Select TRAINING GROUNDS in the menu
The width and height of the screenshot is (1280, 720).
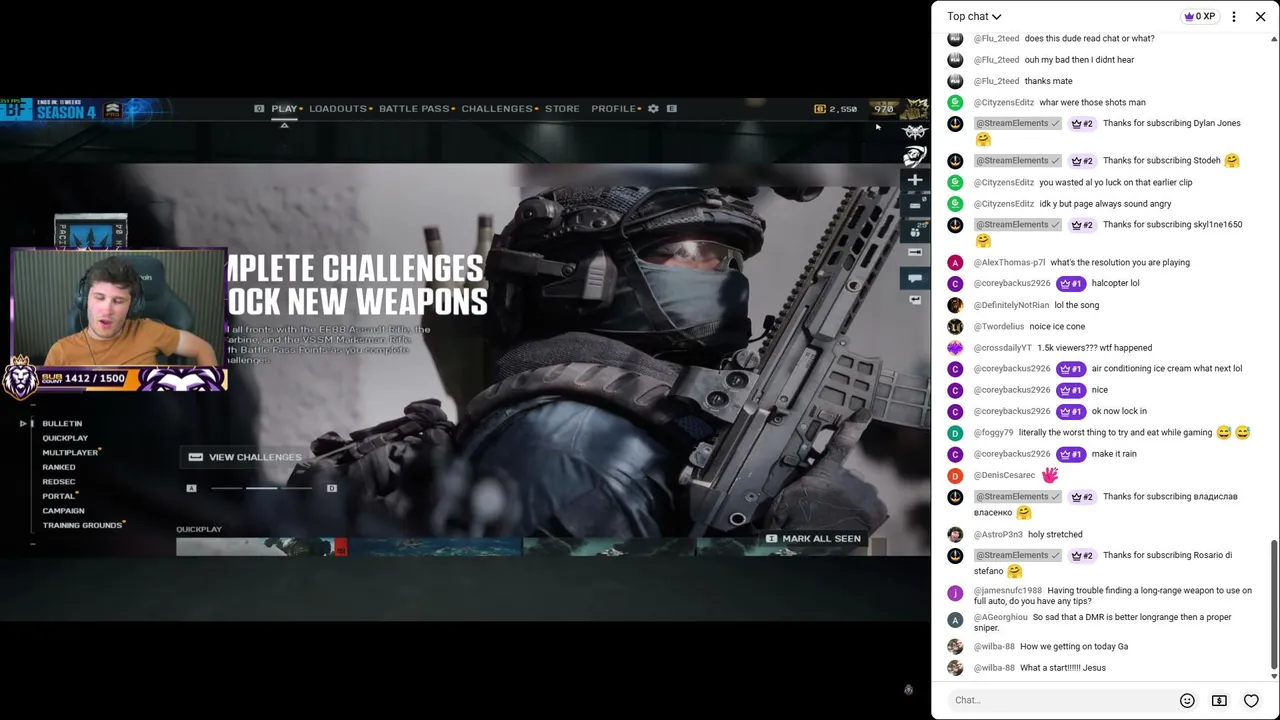click(82, 525)
